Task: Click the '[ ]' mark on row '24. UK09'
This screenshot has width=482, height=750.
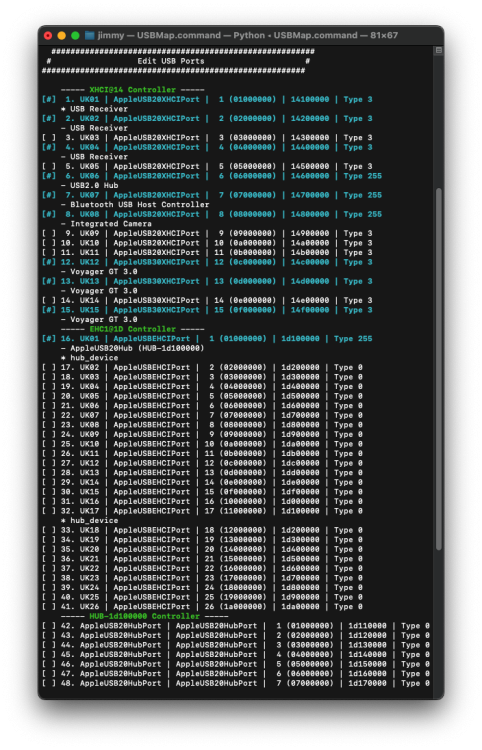Action: [49, 434]
